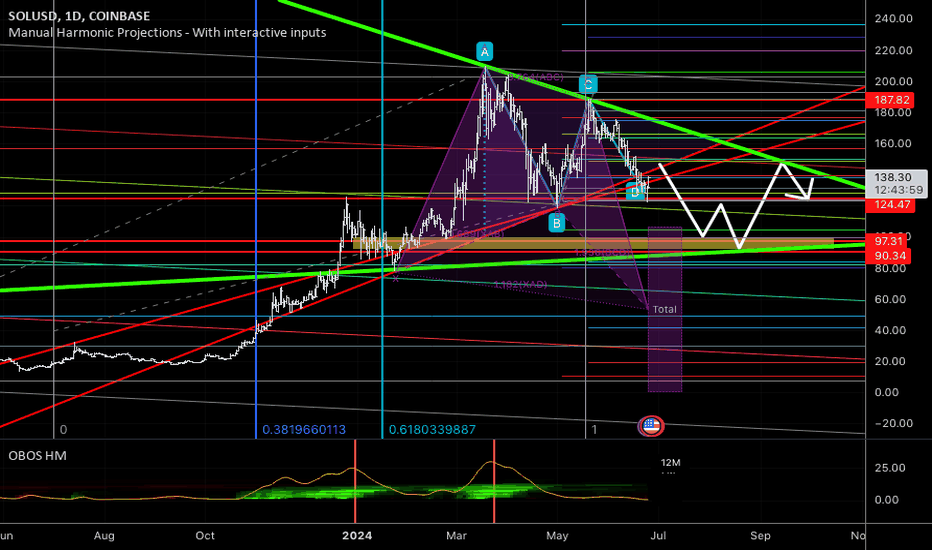Select the purple projection box below Total
Image resolution: width=932 pixels, height=550 pixels.
(x=665, y=309)
